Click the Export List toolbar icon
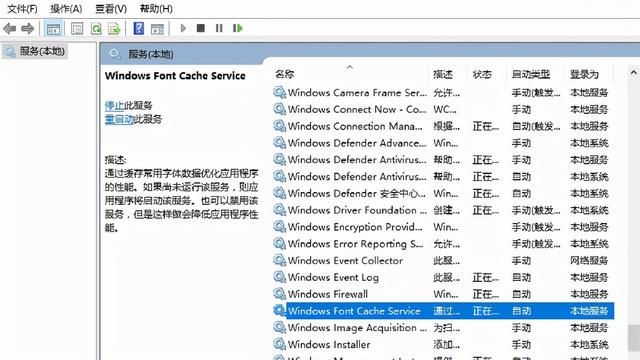Image resolution: width=640 pixels, height=360 pixels. (114, 29)
